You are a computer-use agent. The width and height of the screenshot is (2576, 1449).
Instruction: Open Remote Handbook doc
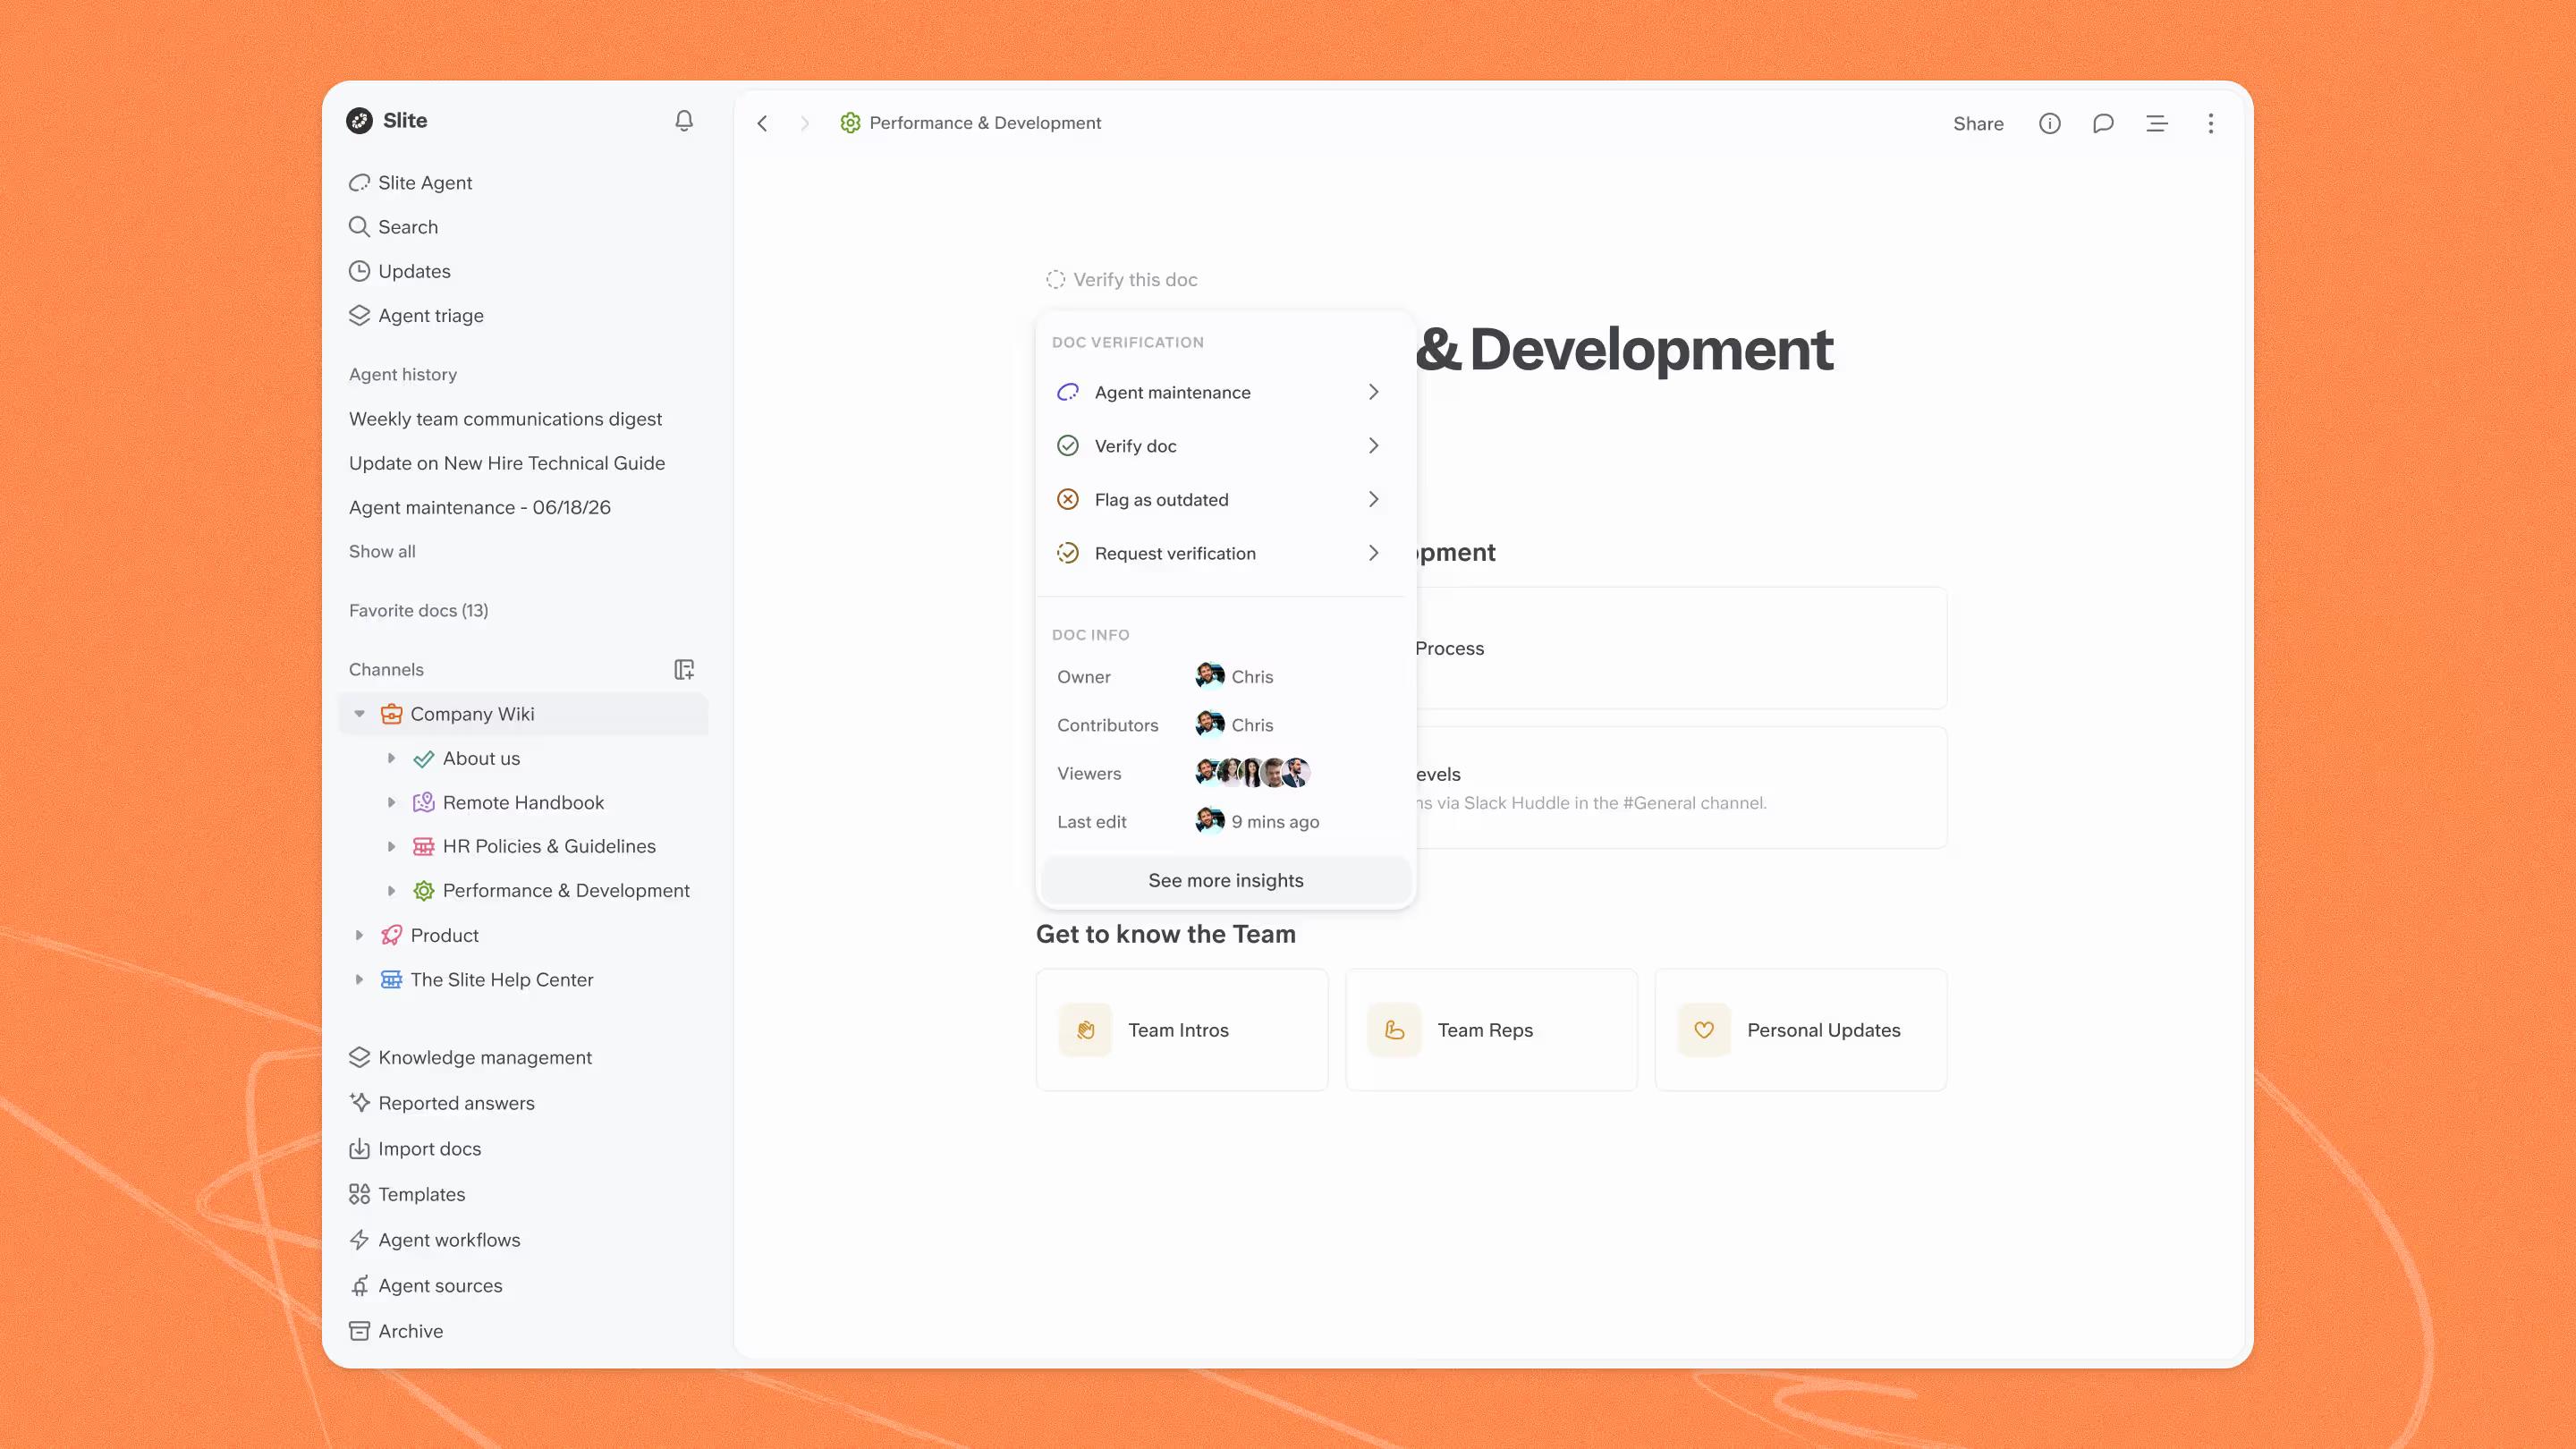click(523, 803)
